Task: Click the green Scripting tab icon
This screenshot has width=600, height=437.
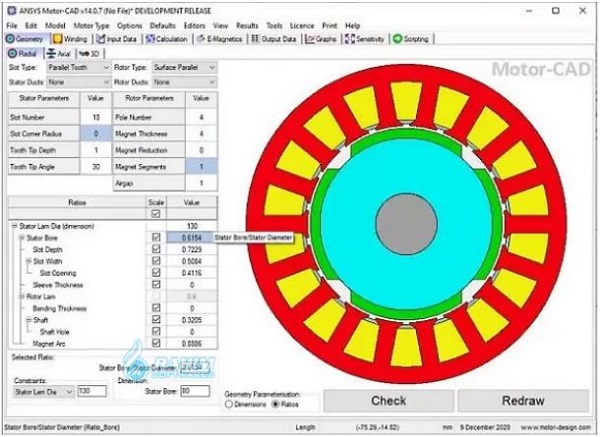Action: coord(398,39)
